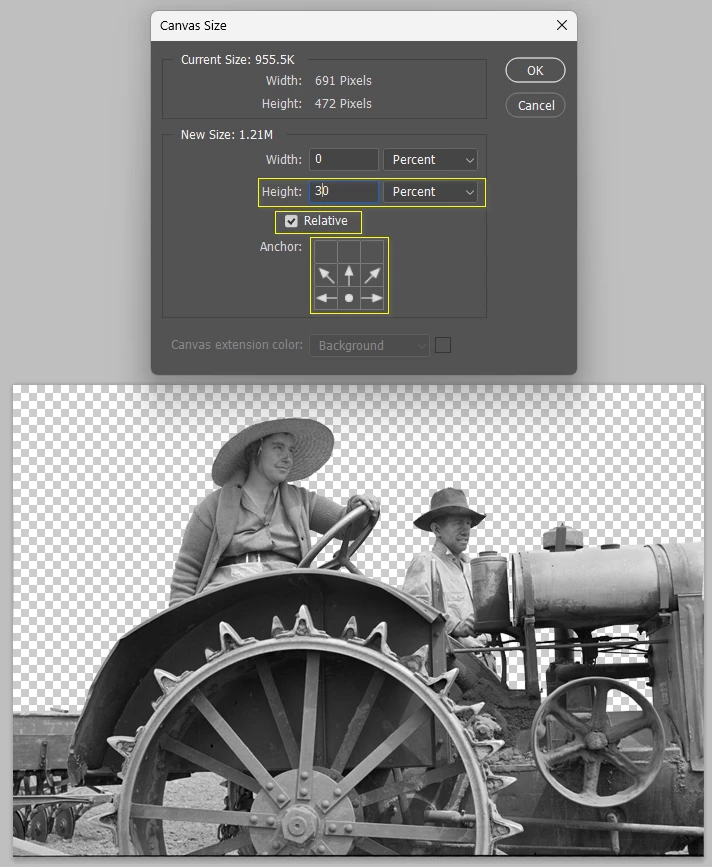Confirm canvas size with OK button
The image size is (712, 867).
pyautogui.click(x=535, y=70)
